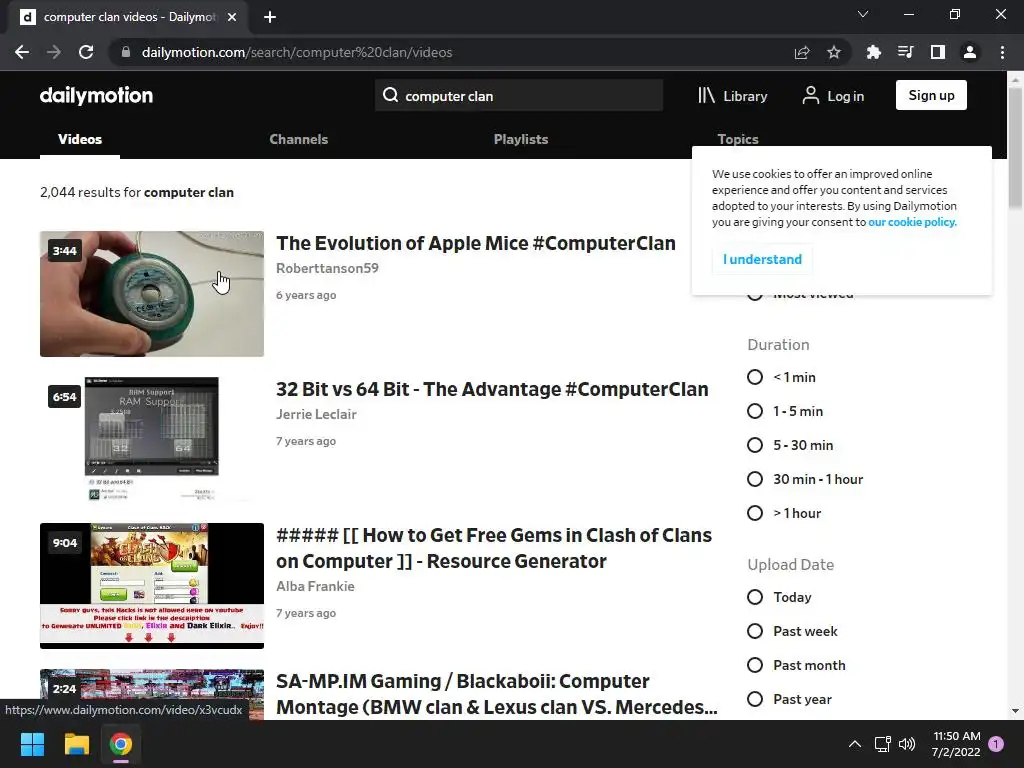The width and height of the screenshot is (1024, 768).
Task: Click I understand on cookie notice
Action: point(762,259)
